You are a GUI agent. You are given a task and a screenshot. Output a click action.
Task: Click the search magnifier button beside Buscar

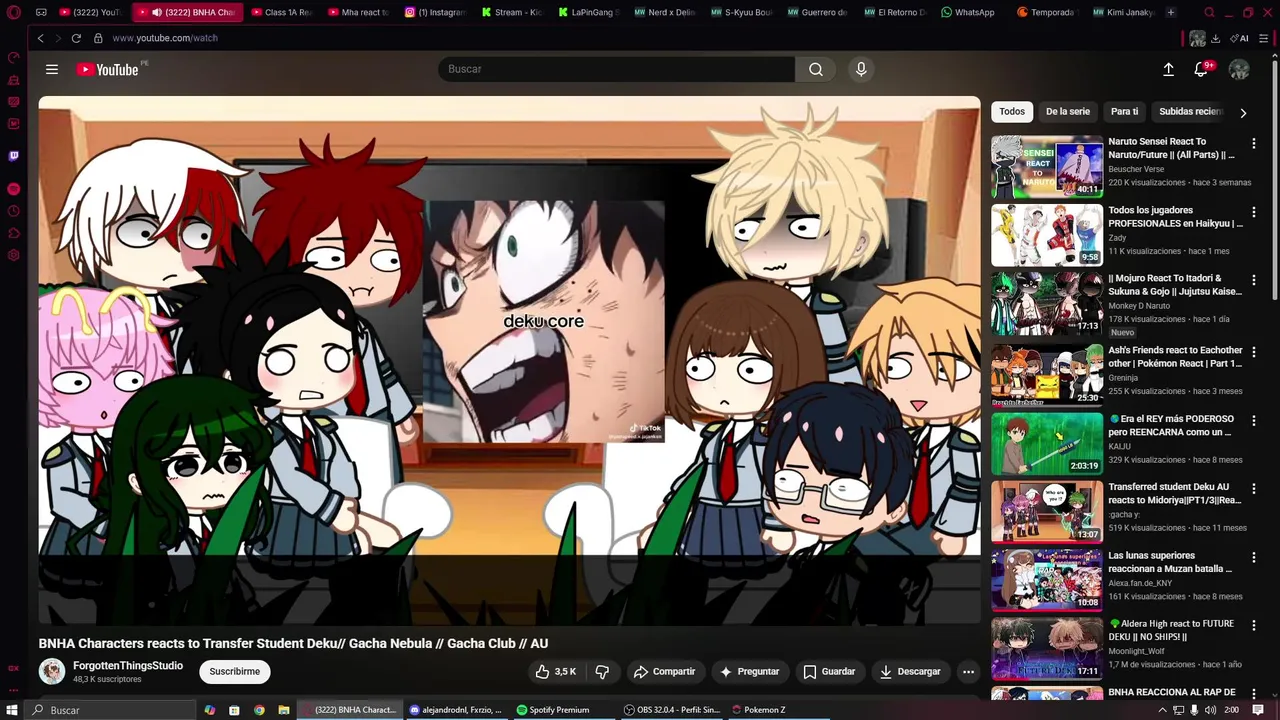click(x=816, y=69)
